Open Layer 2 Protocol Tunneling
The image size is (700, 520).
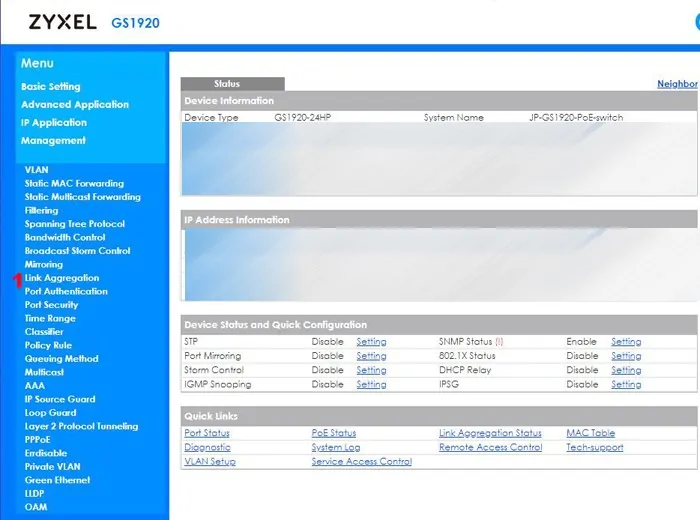pos(81,426)
